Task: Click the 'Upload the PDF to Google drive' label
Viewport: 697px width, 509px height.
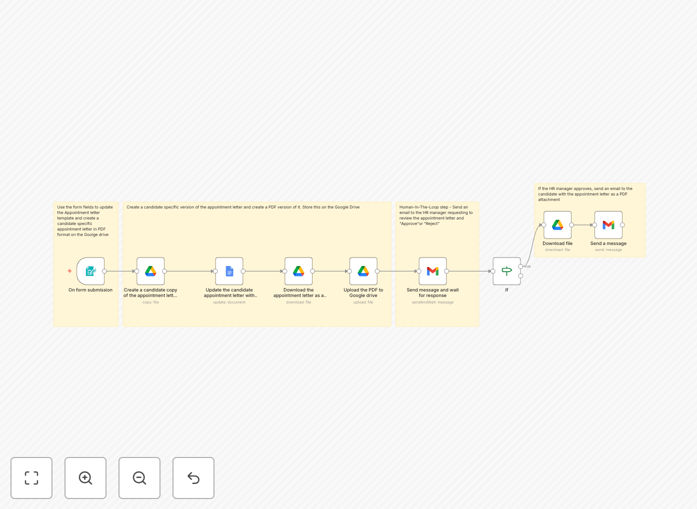Action: [x=363, y=293]
